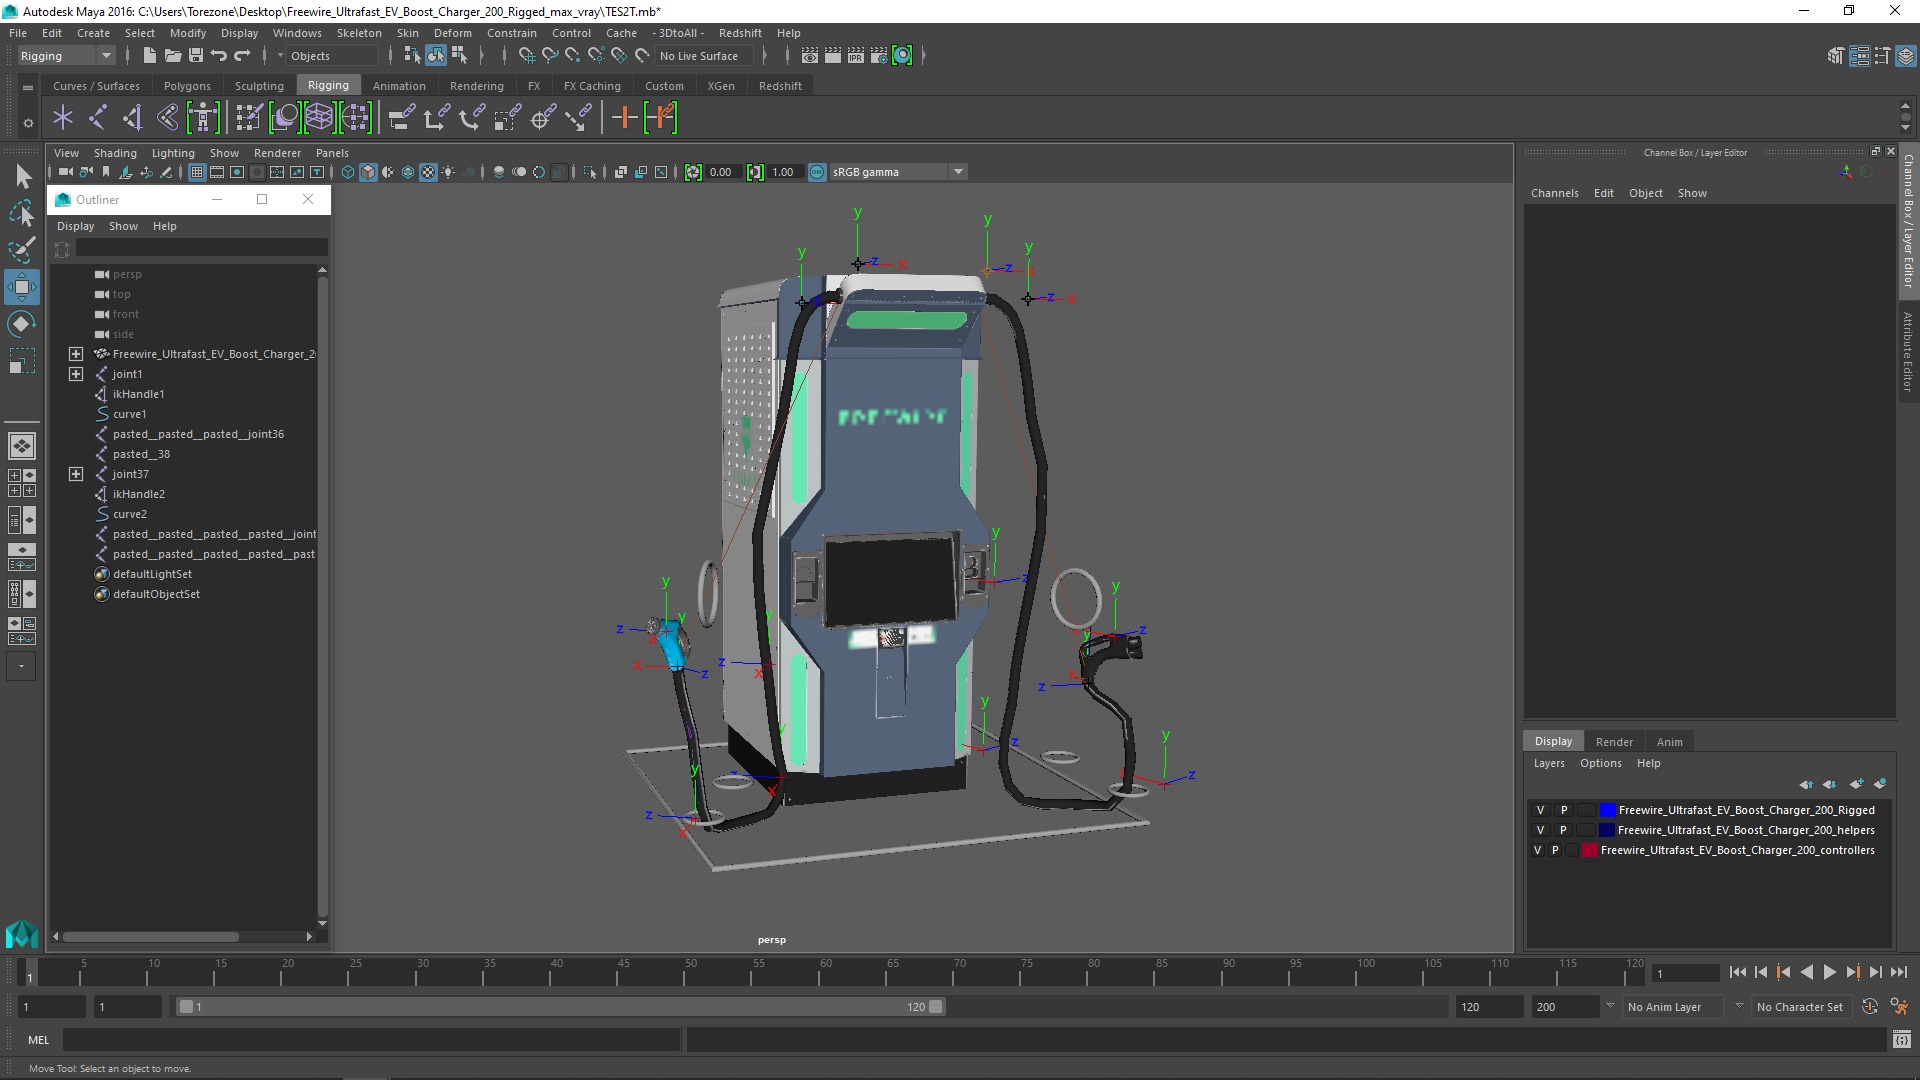Click the IPR render icon
The width and height of the screenshot is (1920, 1080).
(856, 56)
